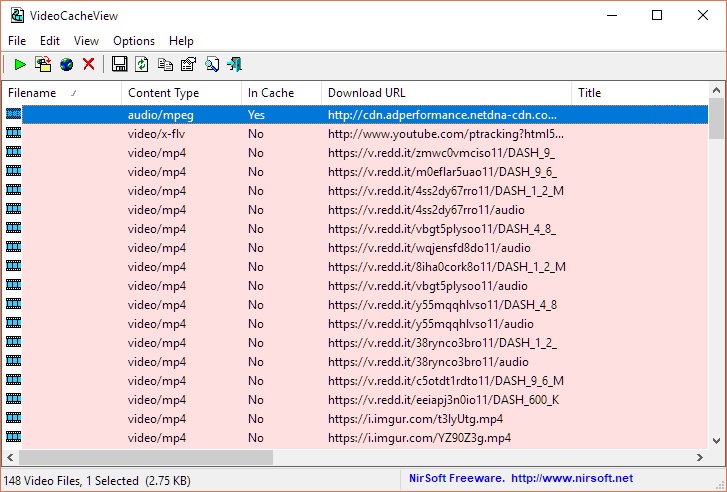Click the horizontal scrollbar right arrow
This screenshot has height=492, width=727.
coord(700,458)
